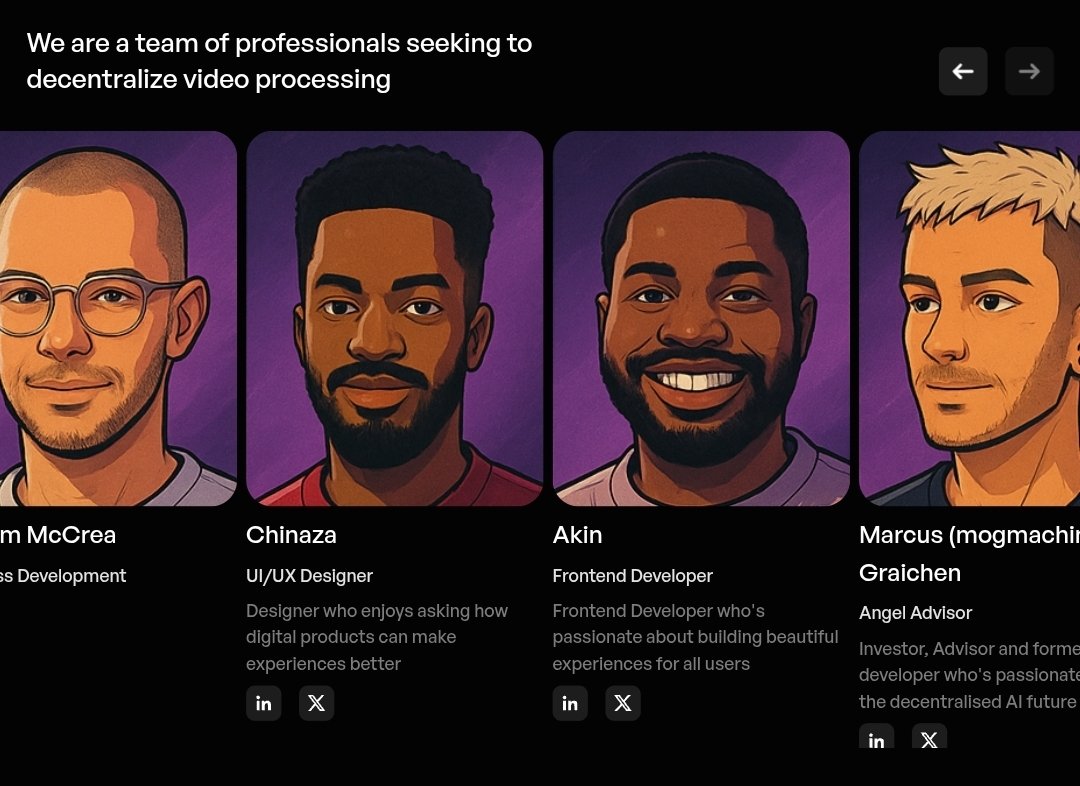Open Marcus Graichen's X icon
This screenshot has height=786, width=1080.
929,736
